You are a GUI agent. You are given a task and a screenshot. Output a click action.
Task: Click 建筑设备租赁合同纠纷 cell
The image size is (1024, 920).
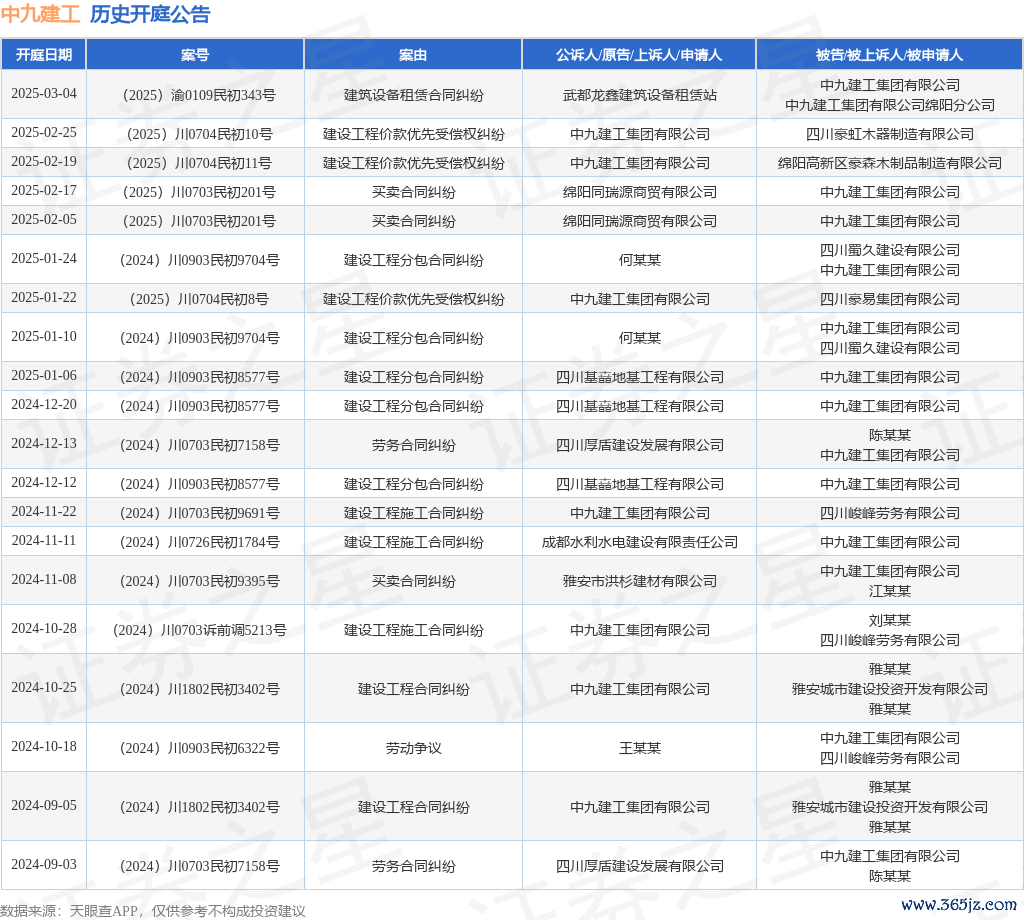point(413,95)
